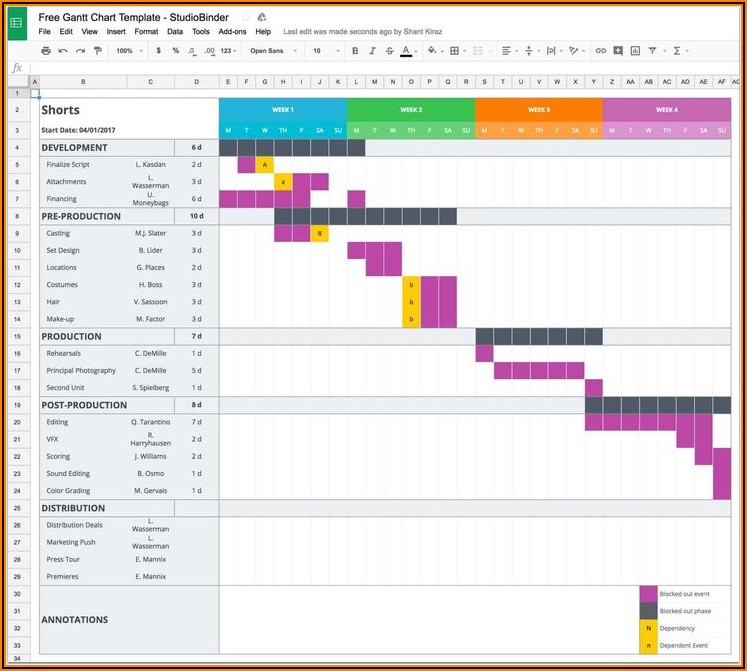Click the formula bar input field
Image resolution: width=747 pixels, height=671 pixels.
click(x=380, y=68)
